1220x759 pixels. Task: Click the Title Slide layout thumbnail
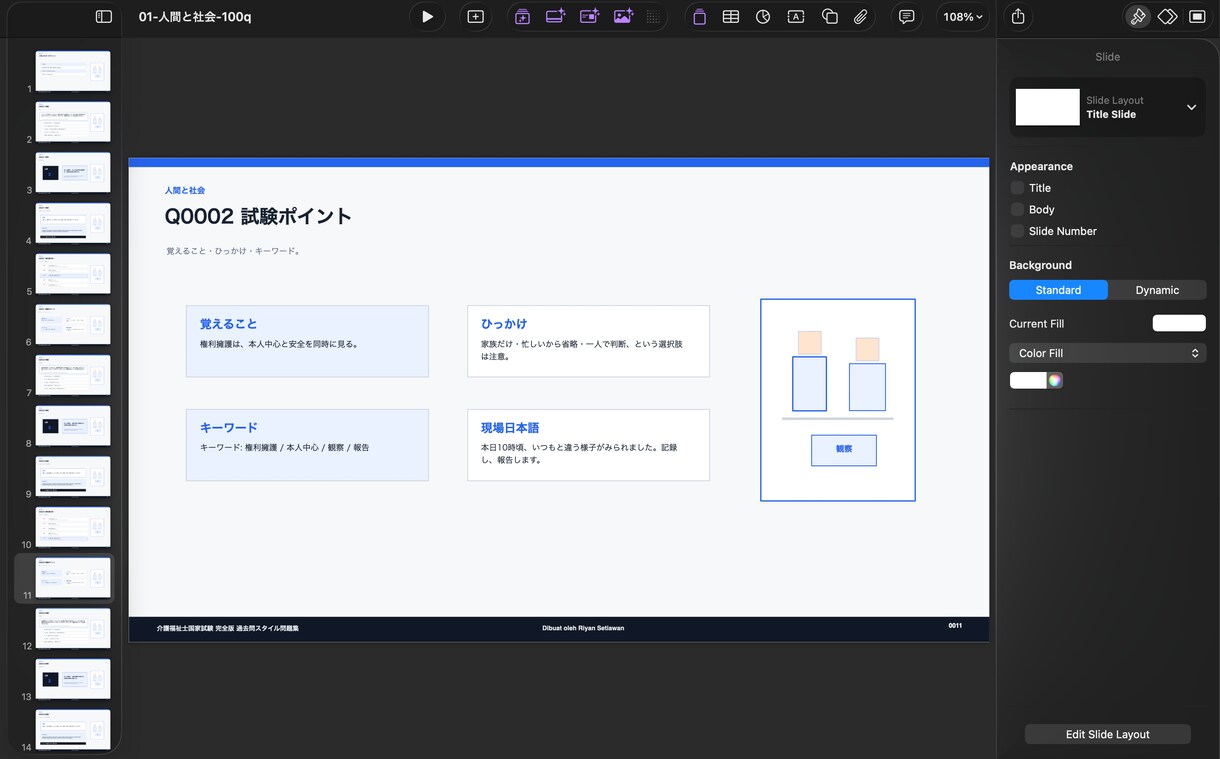tap(1047, 107)
